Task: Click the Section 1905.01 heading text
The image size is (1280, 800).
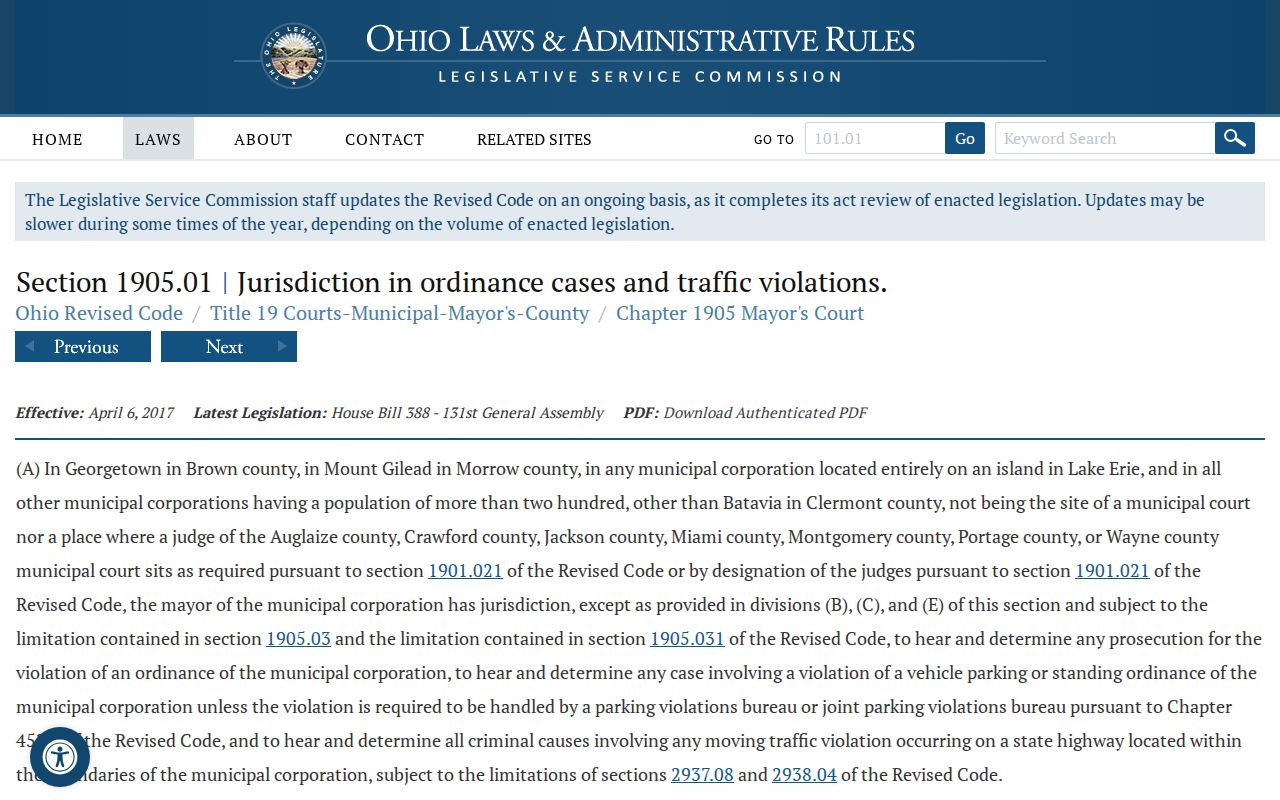Action: coord(451,282)
